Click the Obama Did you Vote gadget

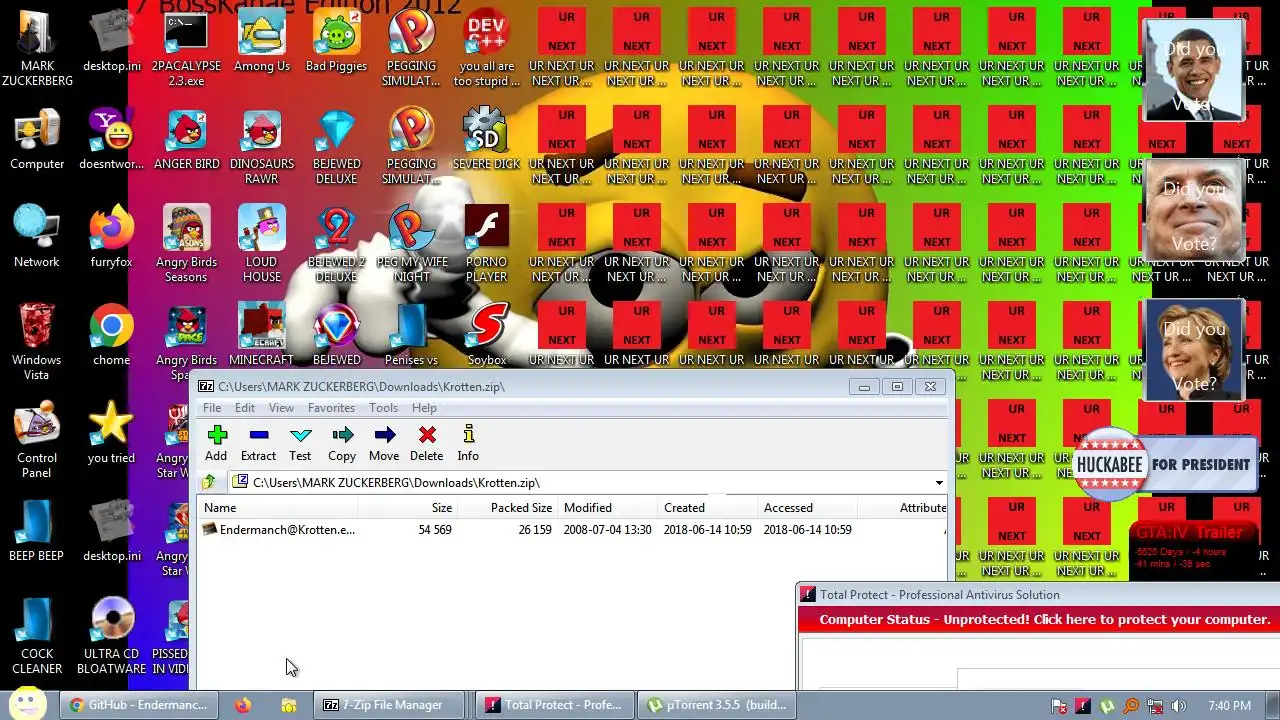1195,70
